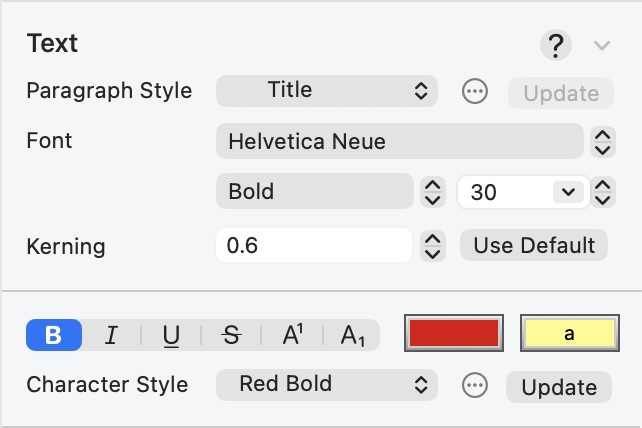Toggle Strikethrough formatting
Viewport: 642px width, 428px height.
(231, 335)
